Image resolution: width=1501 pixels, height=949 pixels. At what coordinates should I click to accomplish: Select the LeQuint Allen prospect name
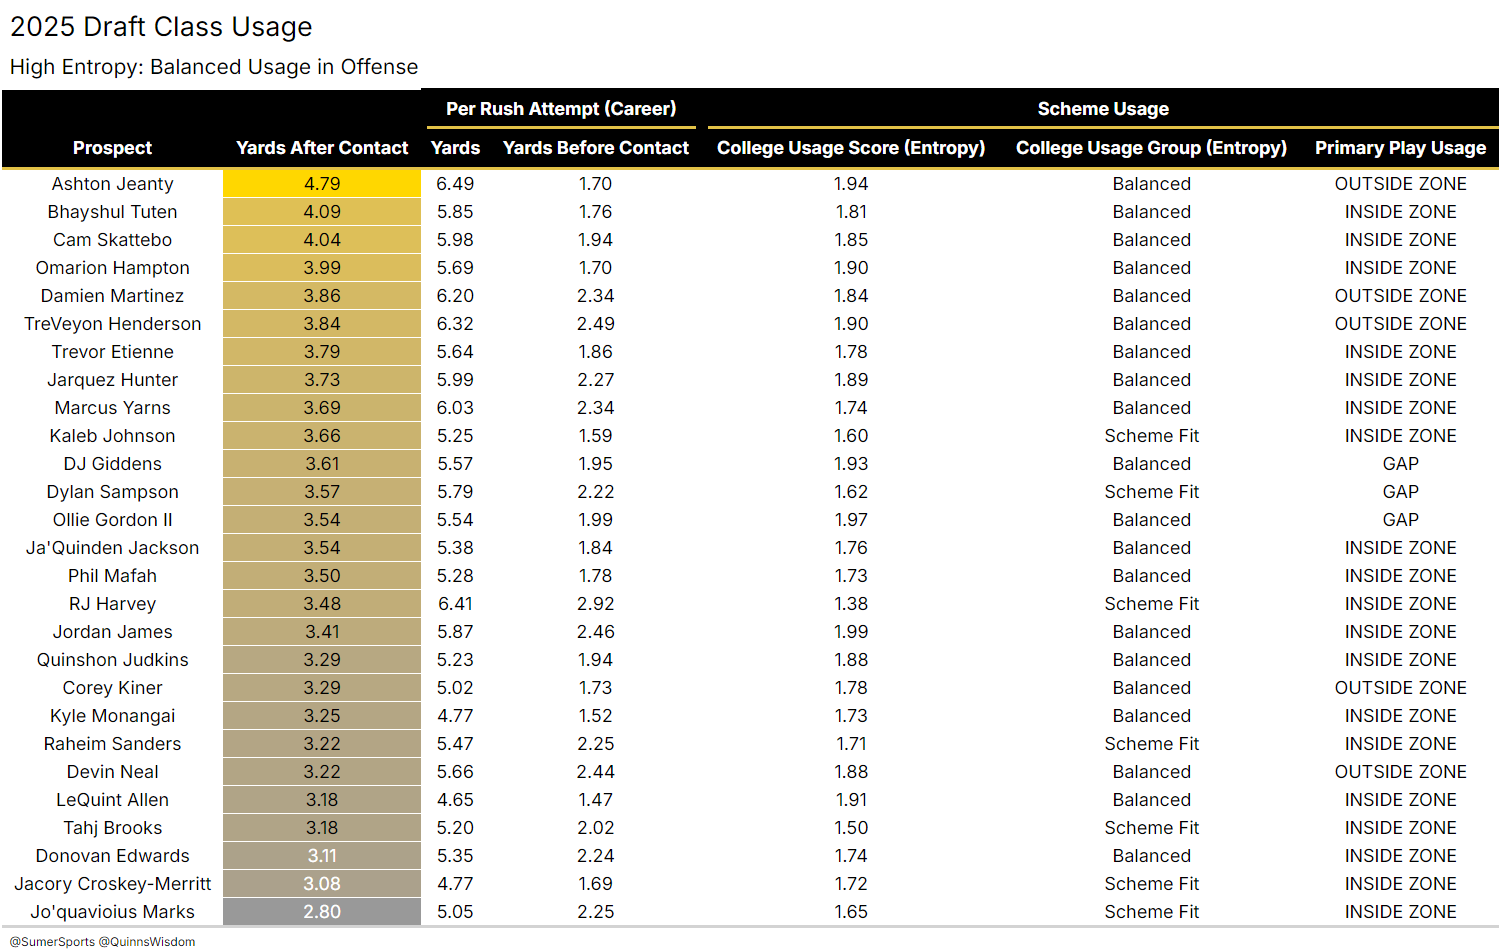[113, 800]
